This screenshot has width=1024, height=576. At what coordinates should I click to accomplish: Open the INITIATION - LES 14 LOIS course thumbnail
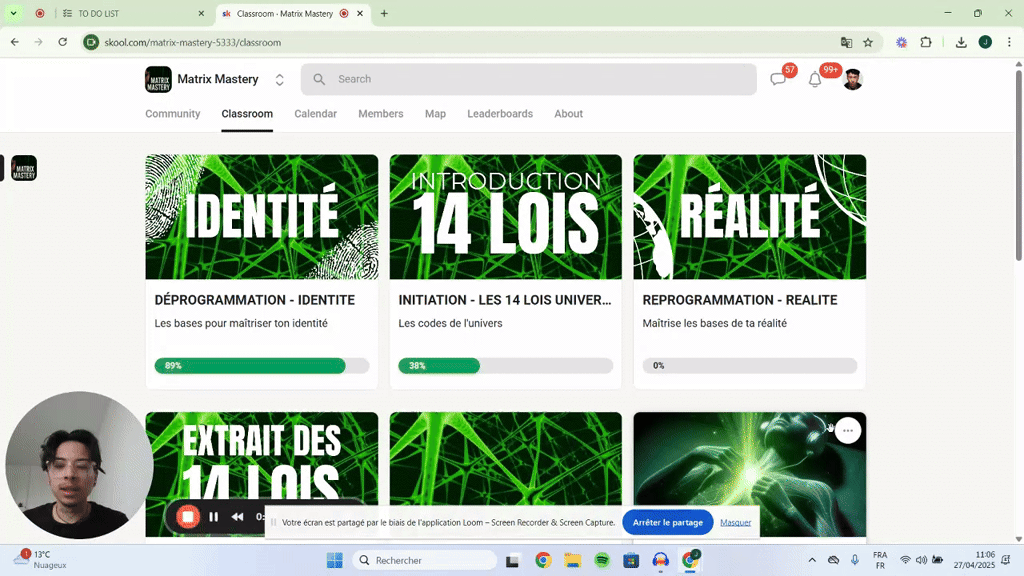point(505,216)
